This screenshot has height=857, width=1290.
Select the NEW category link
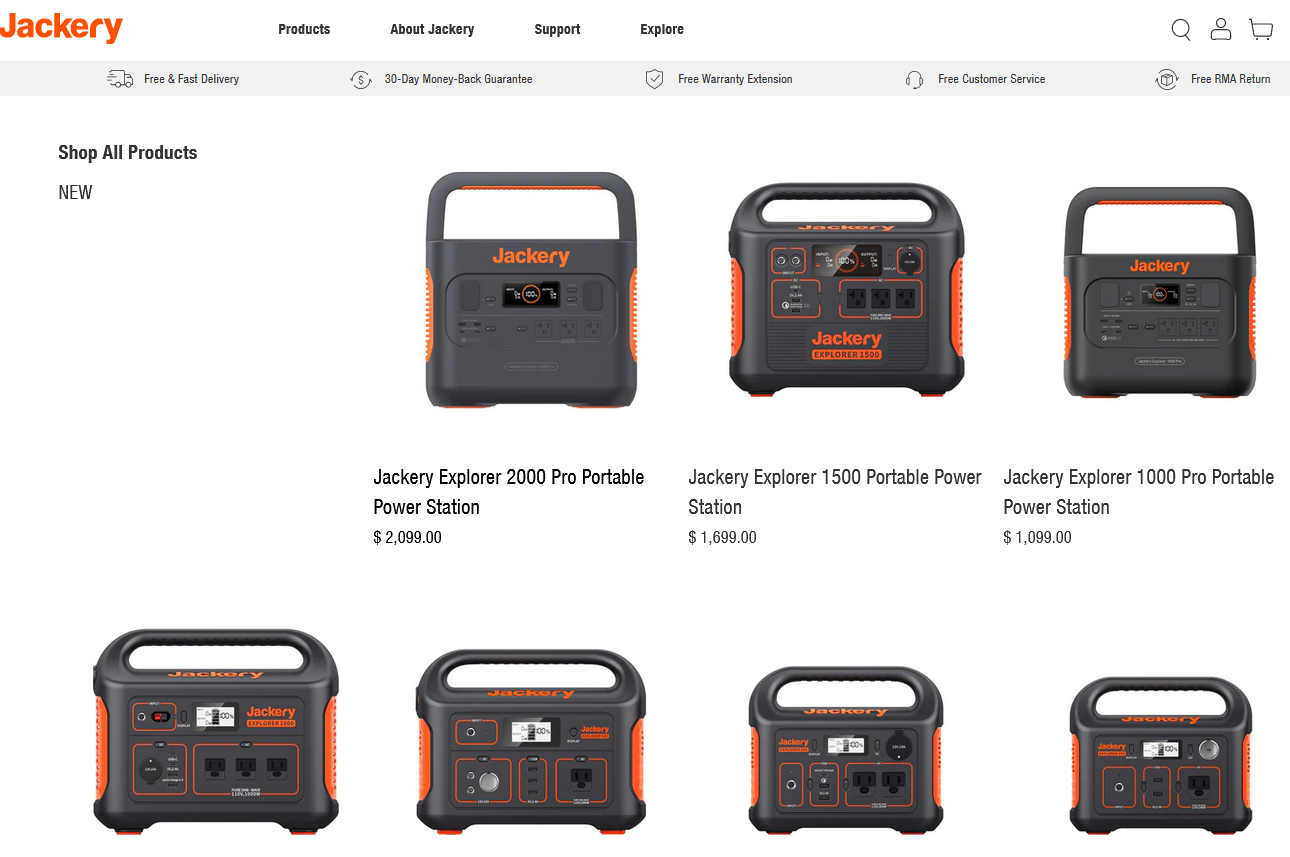point(75,193)
